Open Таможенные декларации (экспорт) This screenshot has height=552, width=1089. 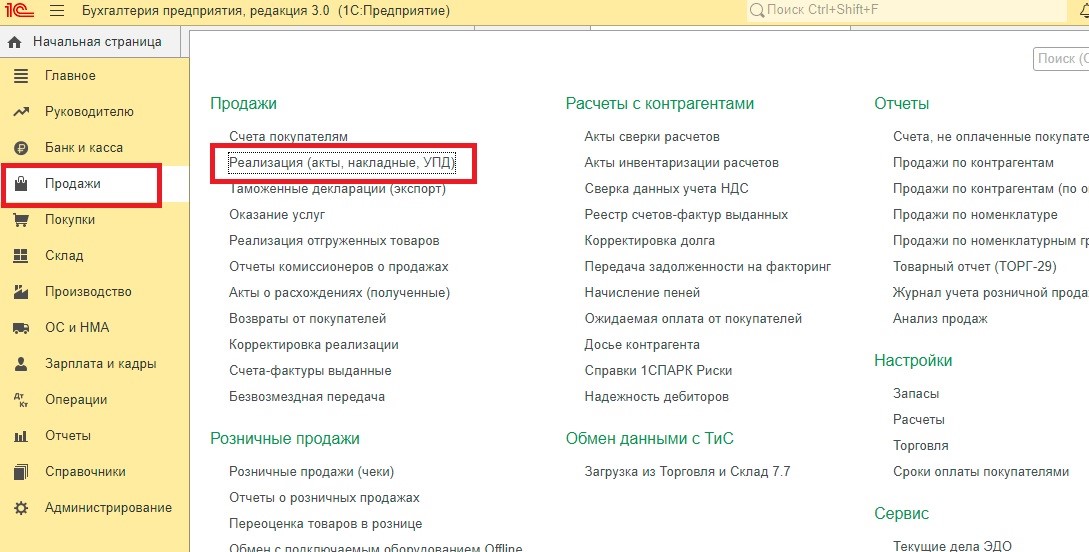pos(338,189)
